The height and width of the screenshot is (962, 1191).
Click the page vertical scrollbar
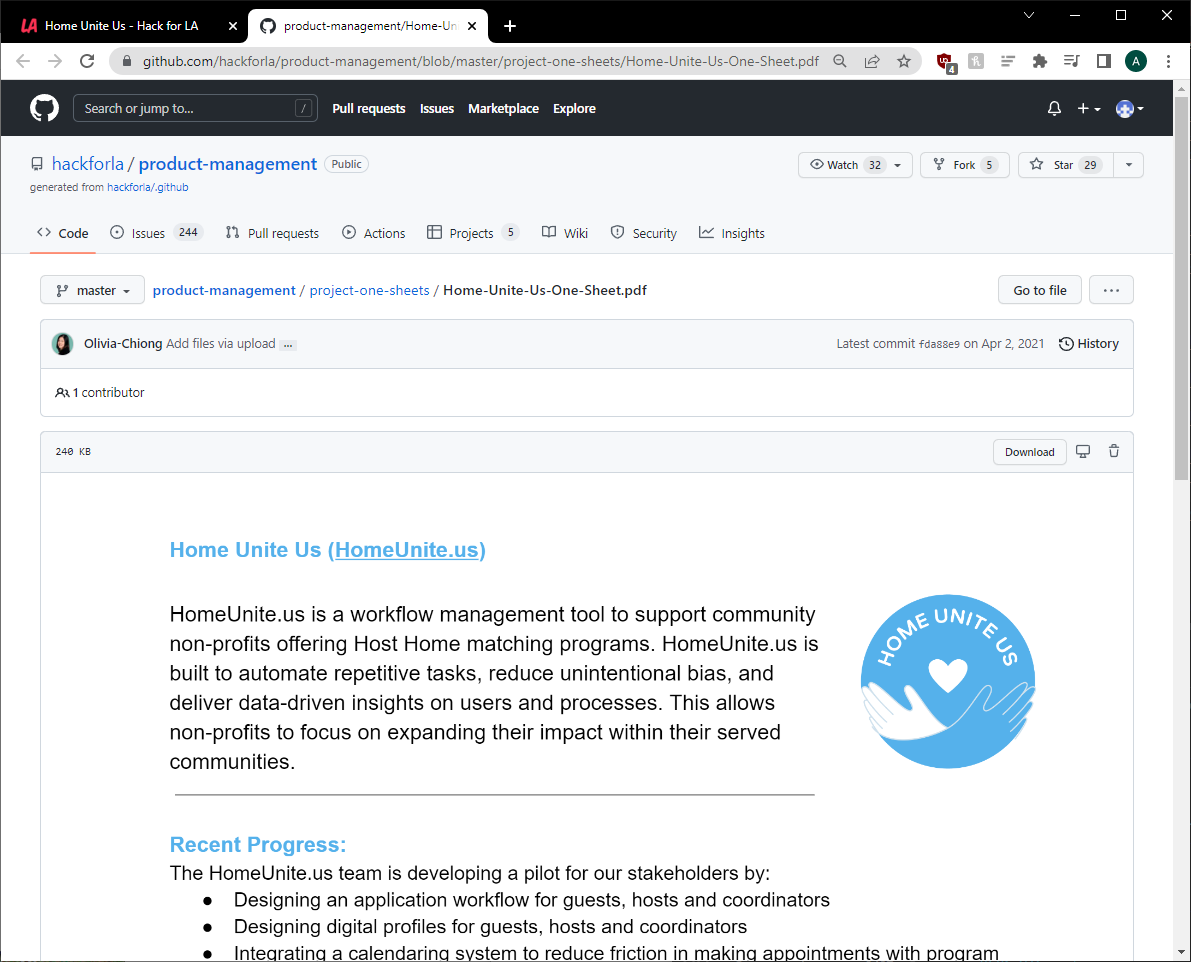point(1181,289)
